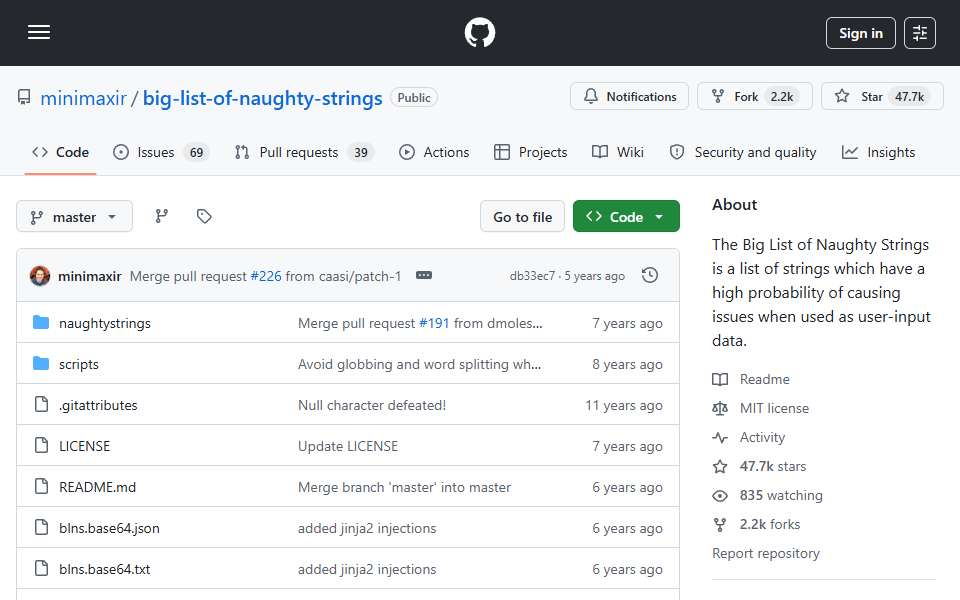Click the eye icon beside 835 watching
The height and width of the screenshot is (600, 960).
pyautogui.click(x=720, y=495)
